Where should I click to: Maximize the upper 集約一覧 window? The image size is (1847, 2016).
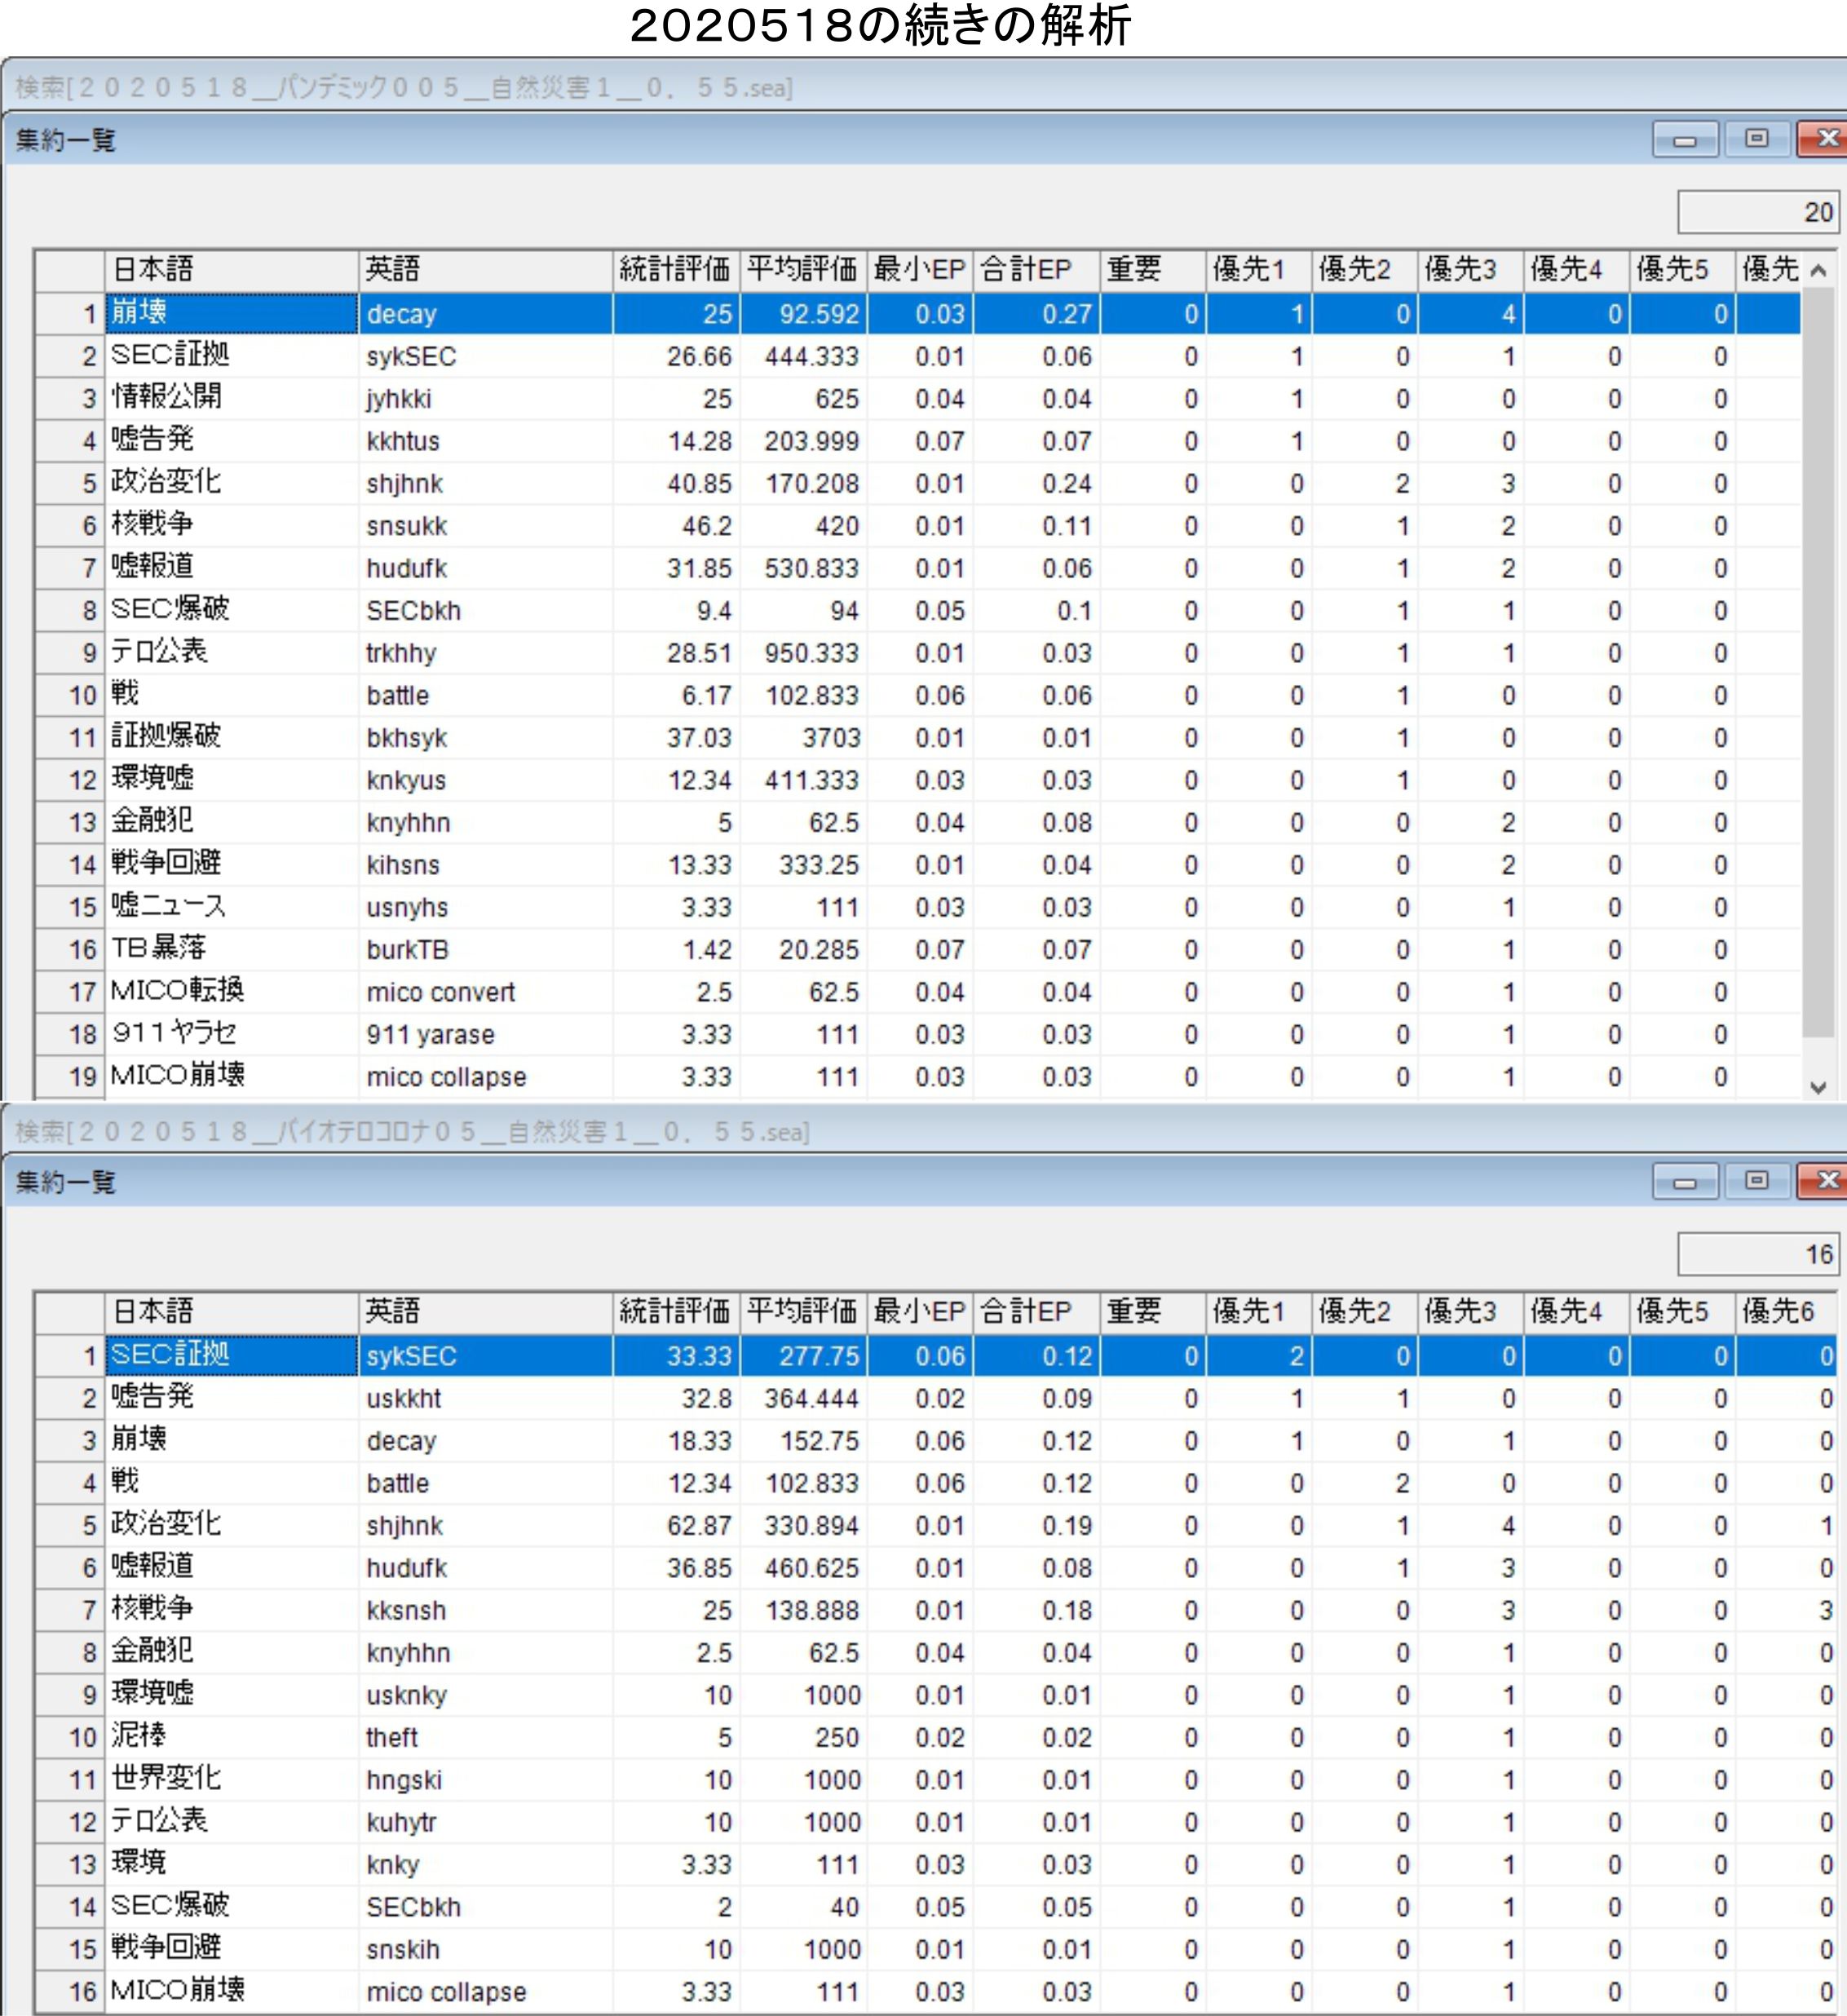click(1756, 139)
